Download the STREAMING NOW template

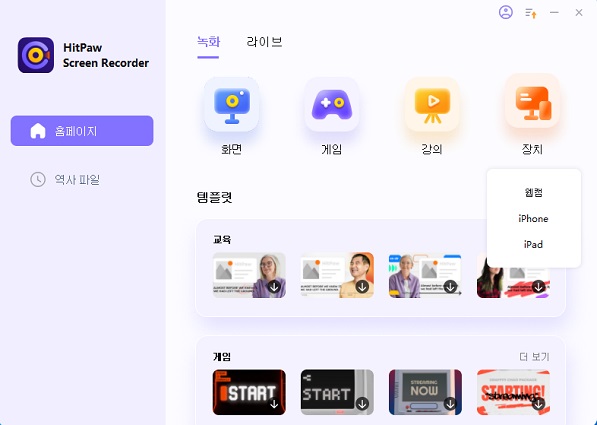coord(450,404)
